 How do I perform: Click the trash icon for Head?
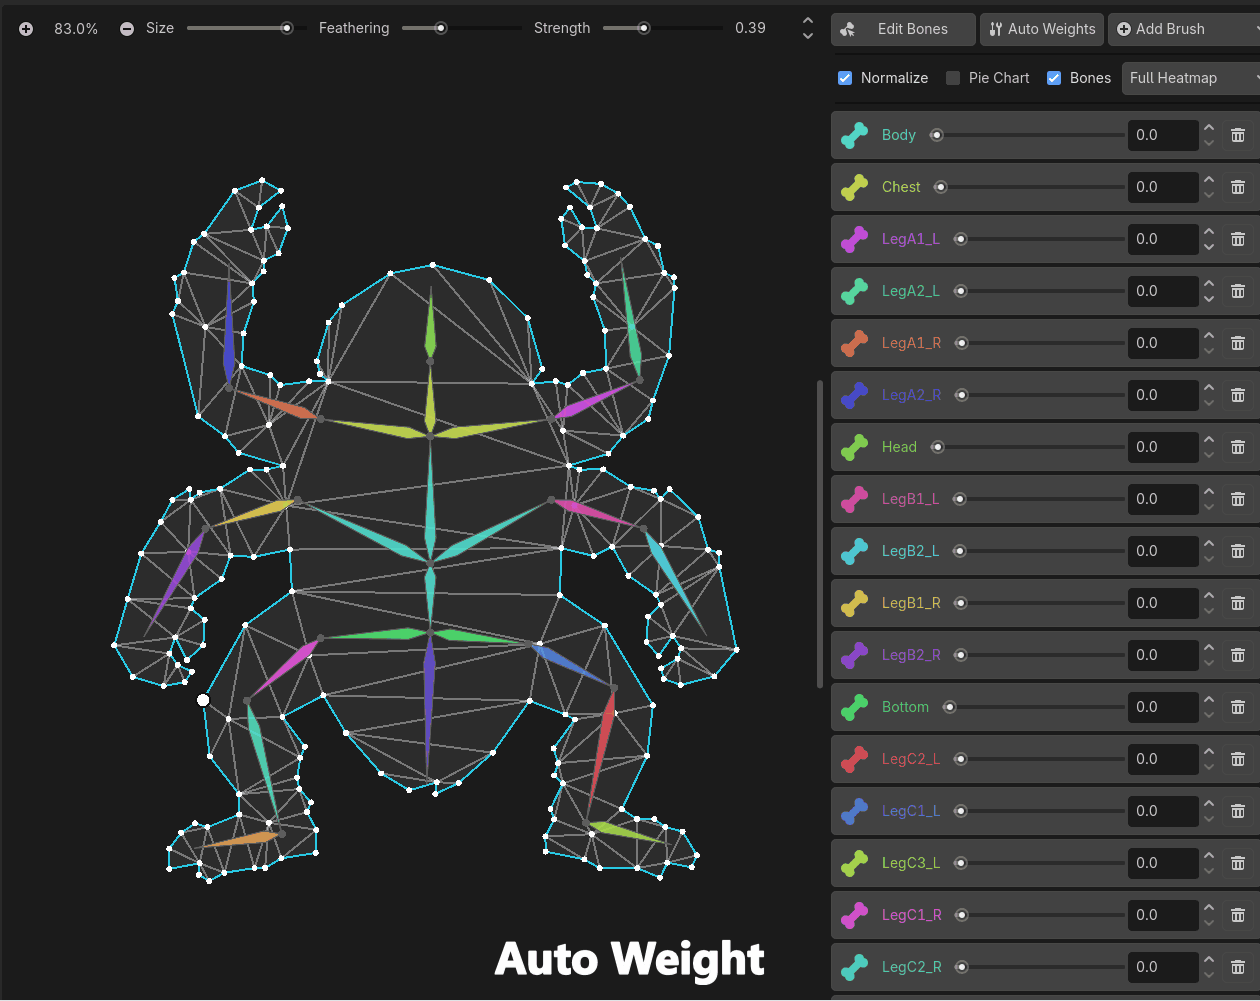(1237, 447)
